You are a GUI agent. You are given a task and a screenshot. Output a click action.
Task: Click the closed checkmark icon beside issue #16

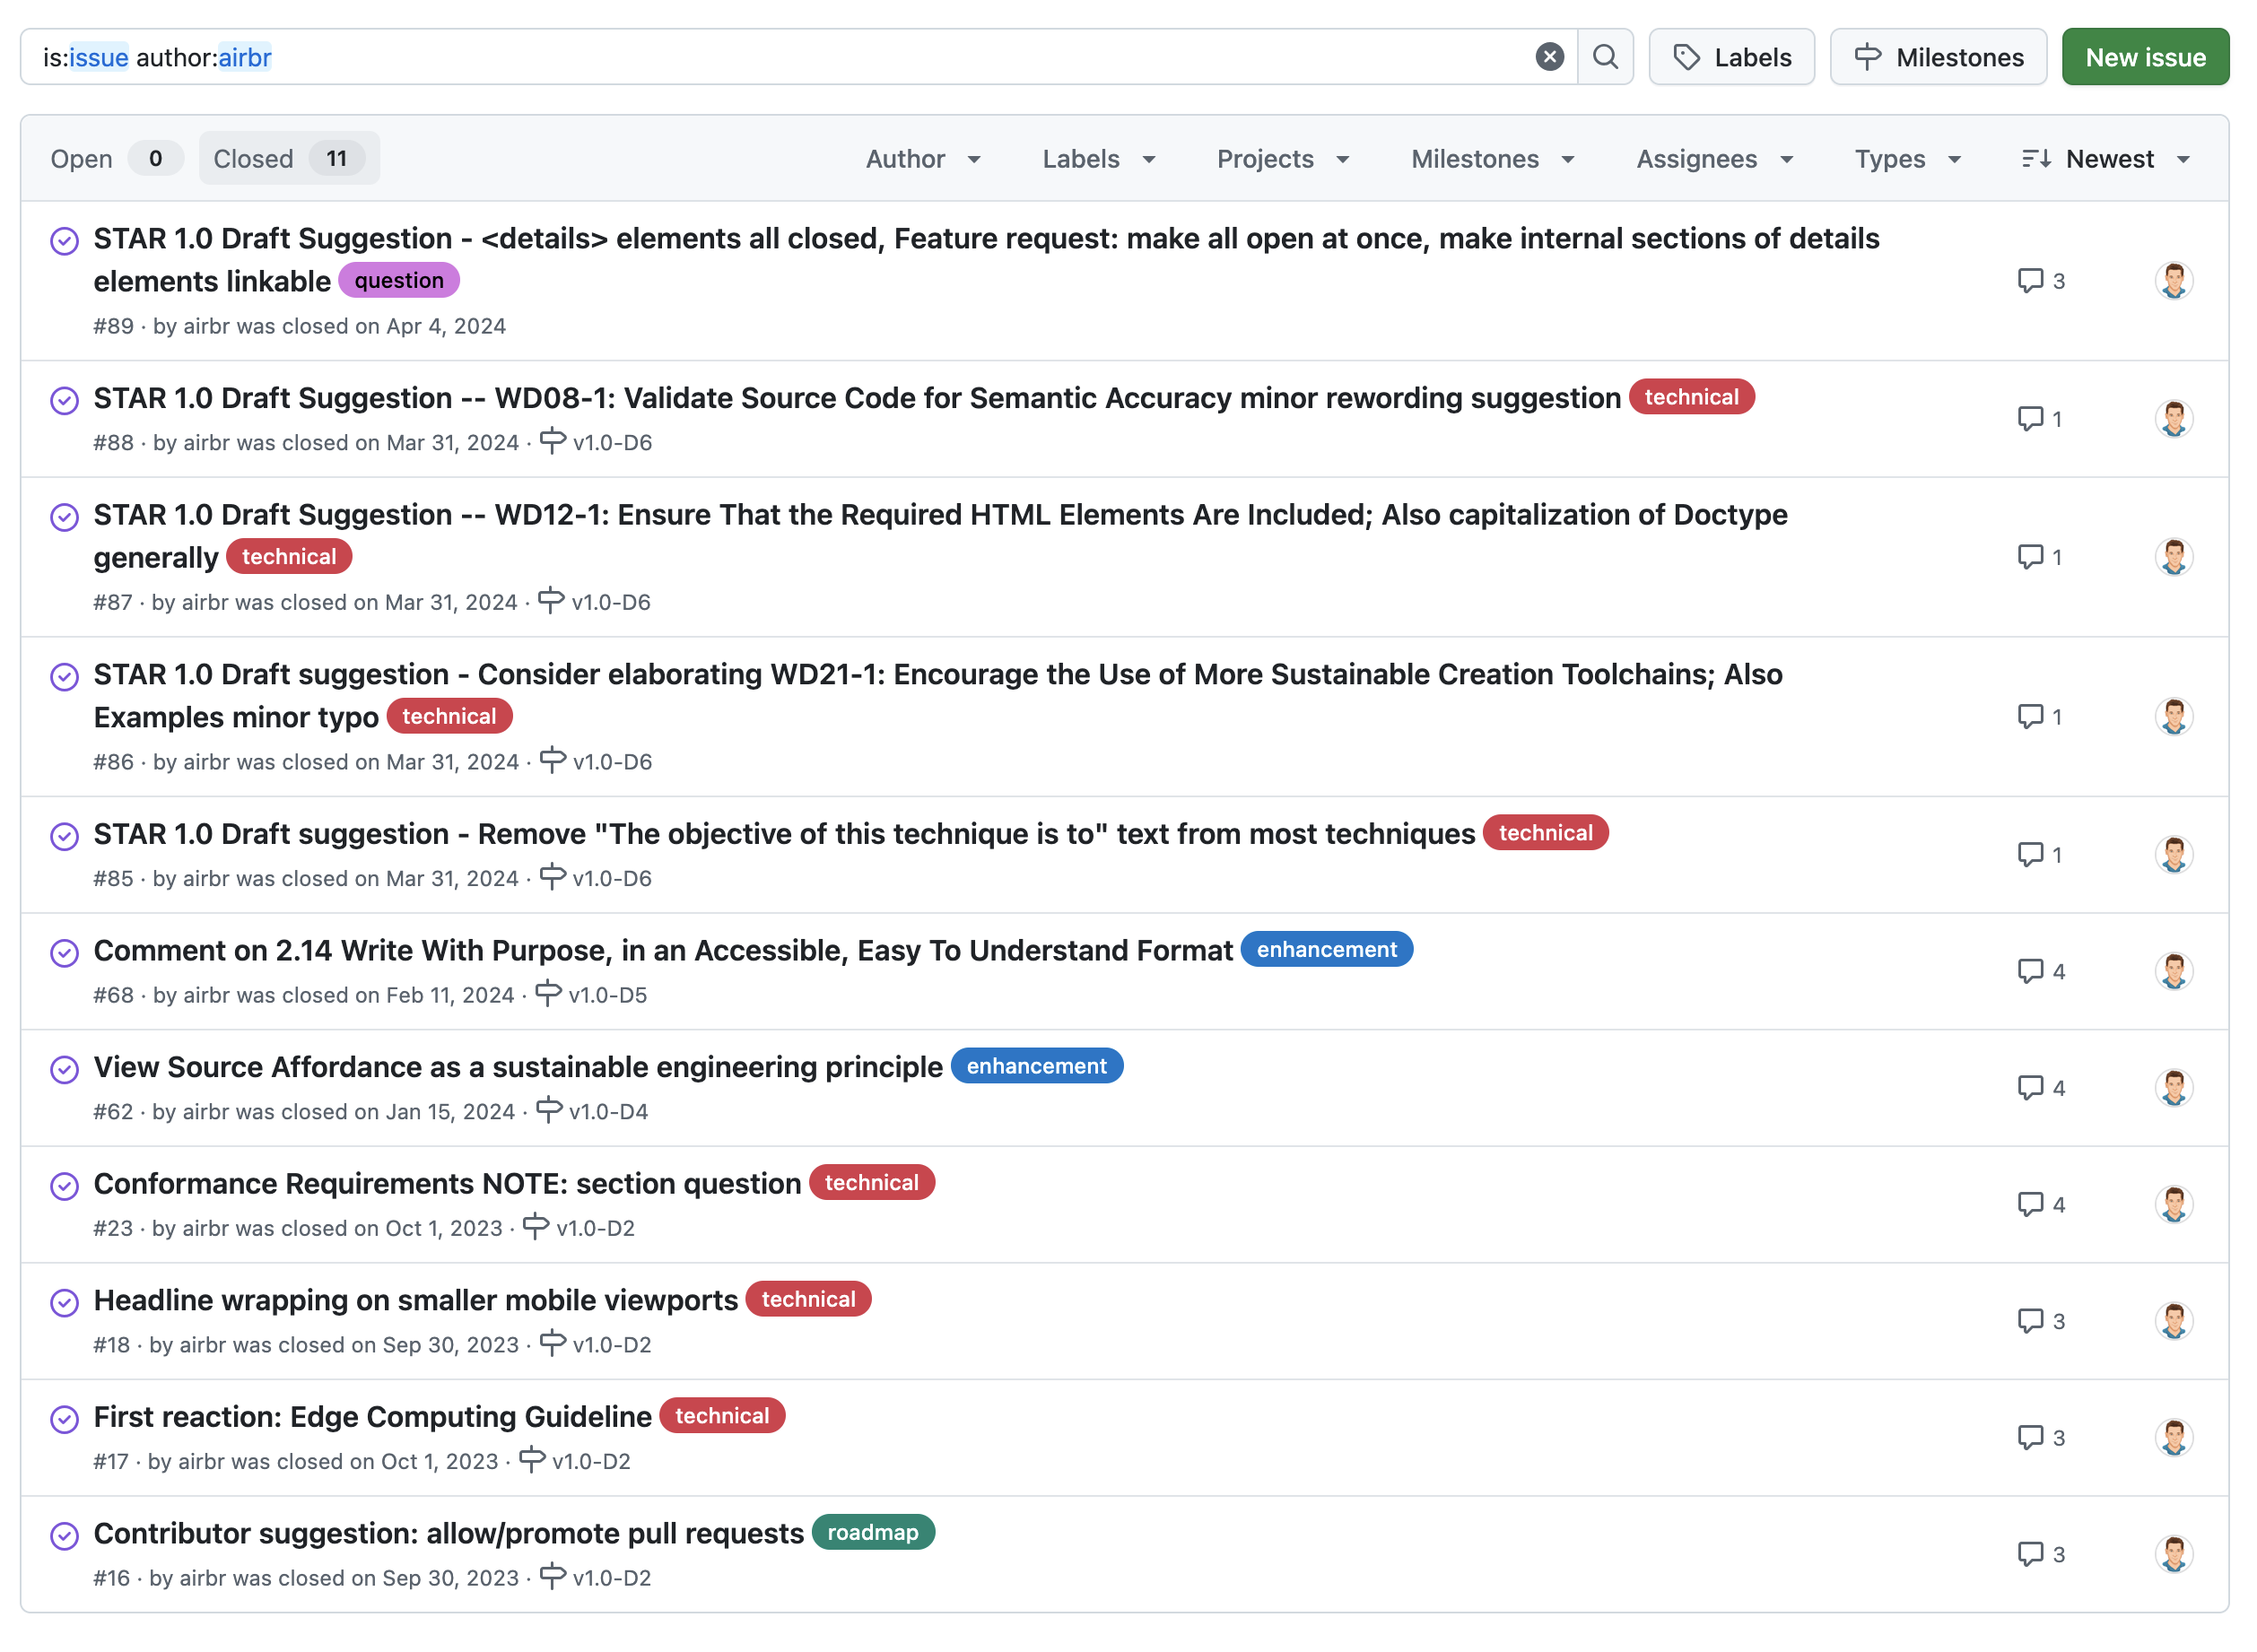click(64, 1533)
